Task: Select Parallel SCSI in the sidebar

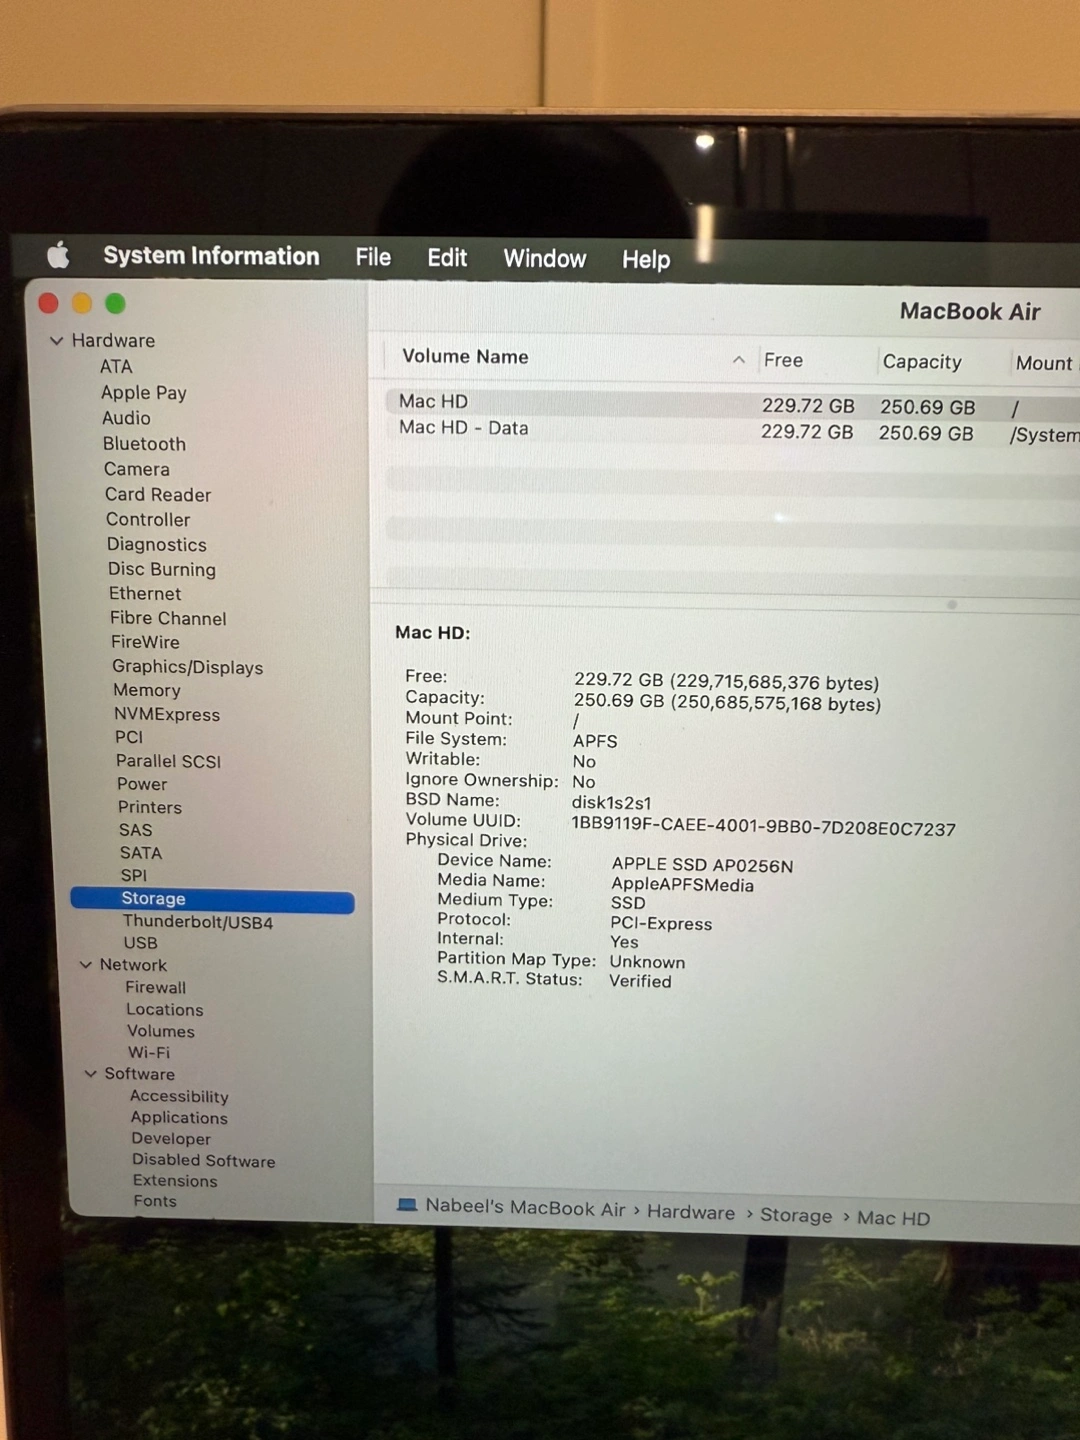Action: [x=168, y=761]
